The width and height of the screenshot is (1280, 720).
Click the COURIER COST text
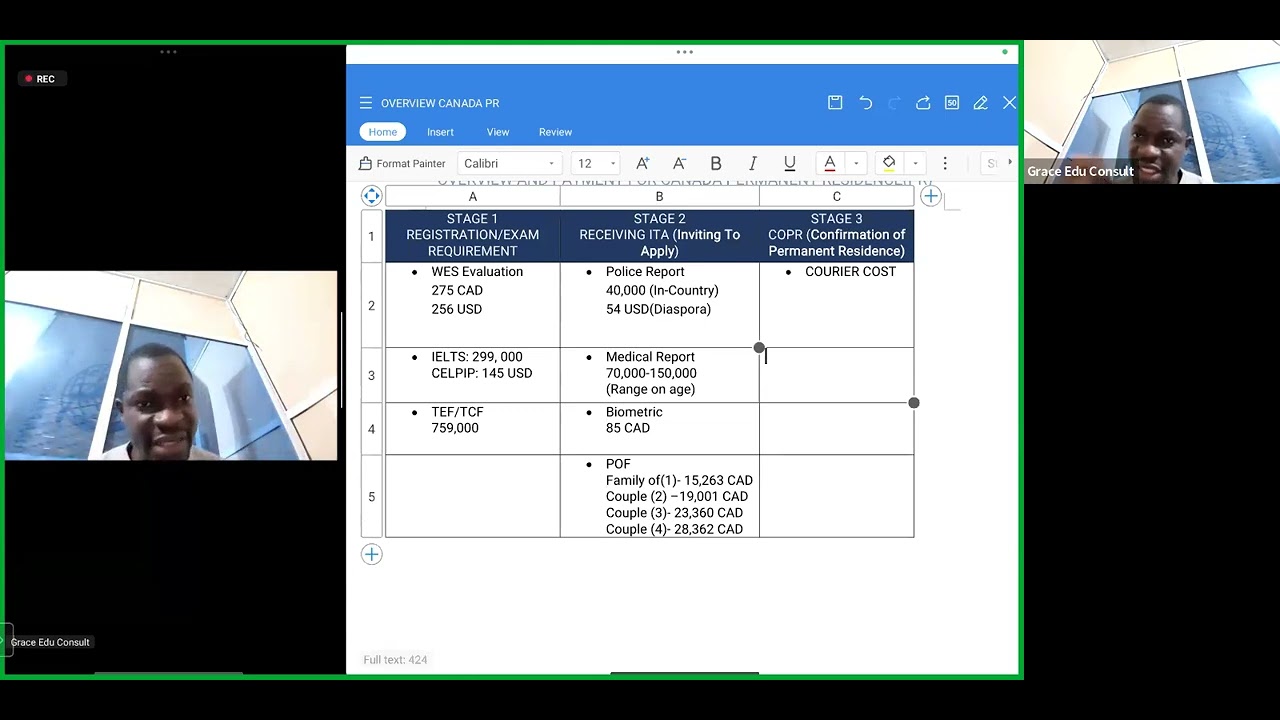(850, 272)
